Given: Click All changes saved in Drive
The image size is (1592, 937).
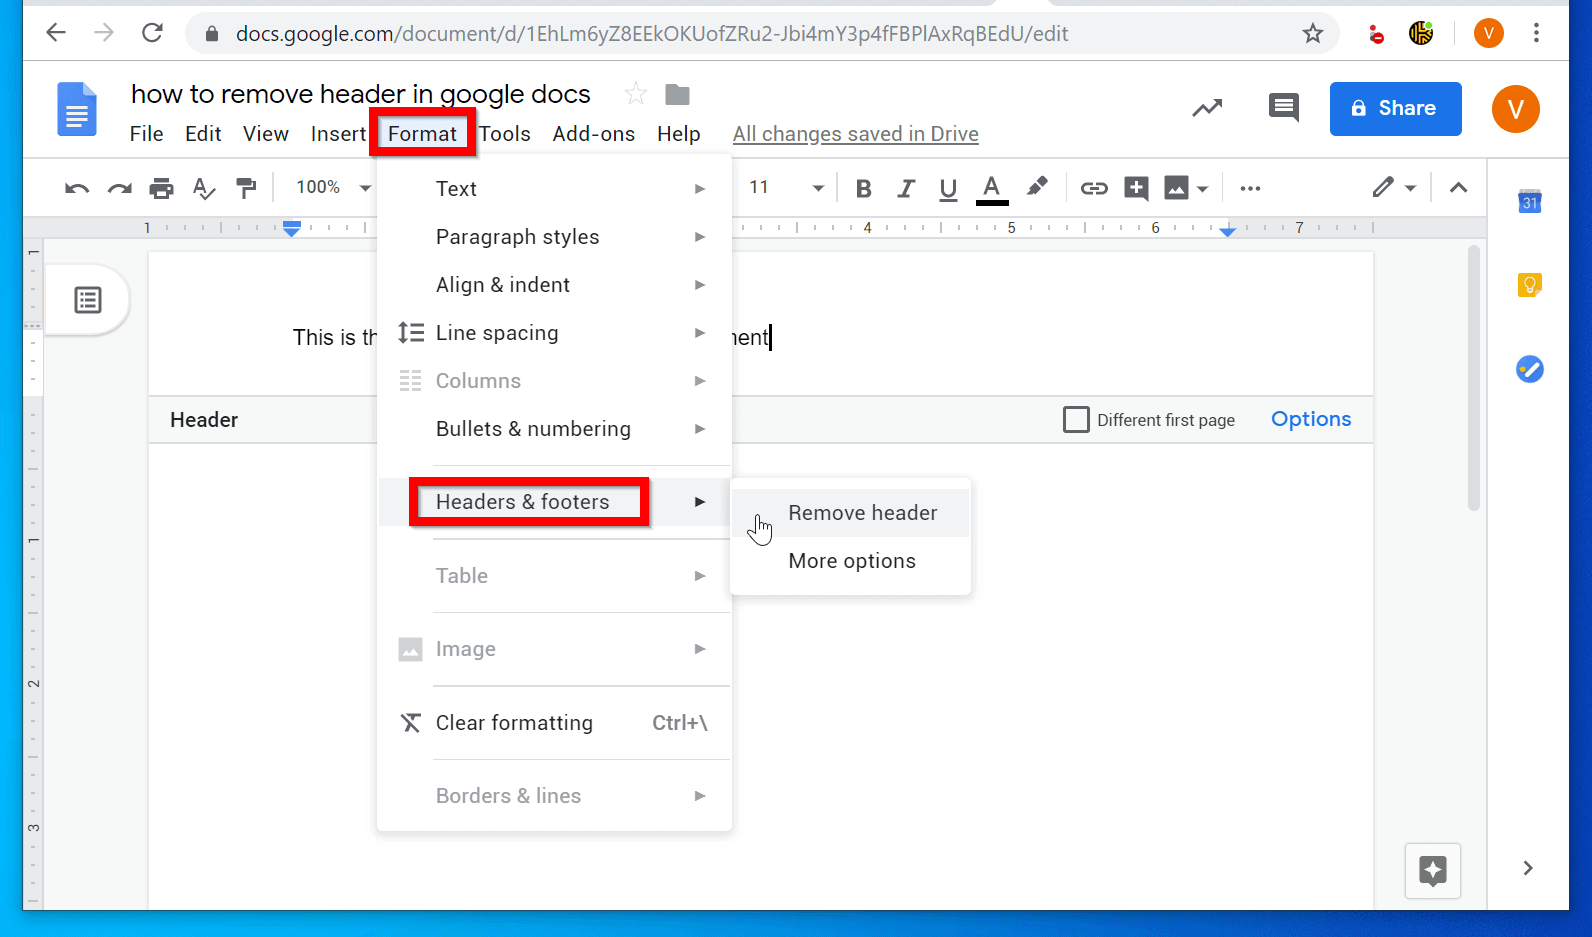Looking at the screenshot, I should pyautogui.click(x=856, y=134).
